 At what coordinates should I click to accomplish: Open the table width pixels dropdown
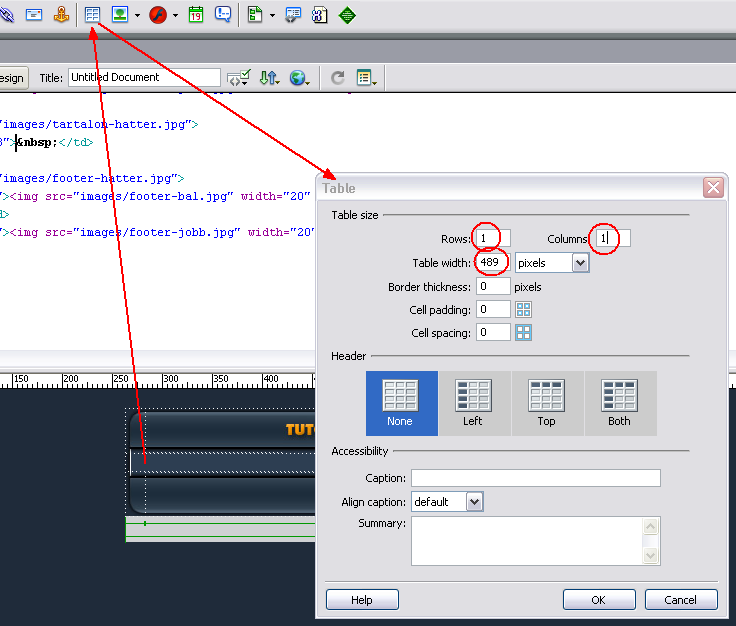click(580, 263)
